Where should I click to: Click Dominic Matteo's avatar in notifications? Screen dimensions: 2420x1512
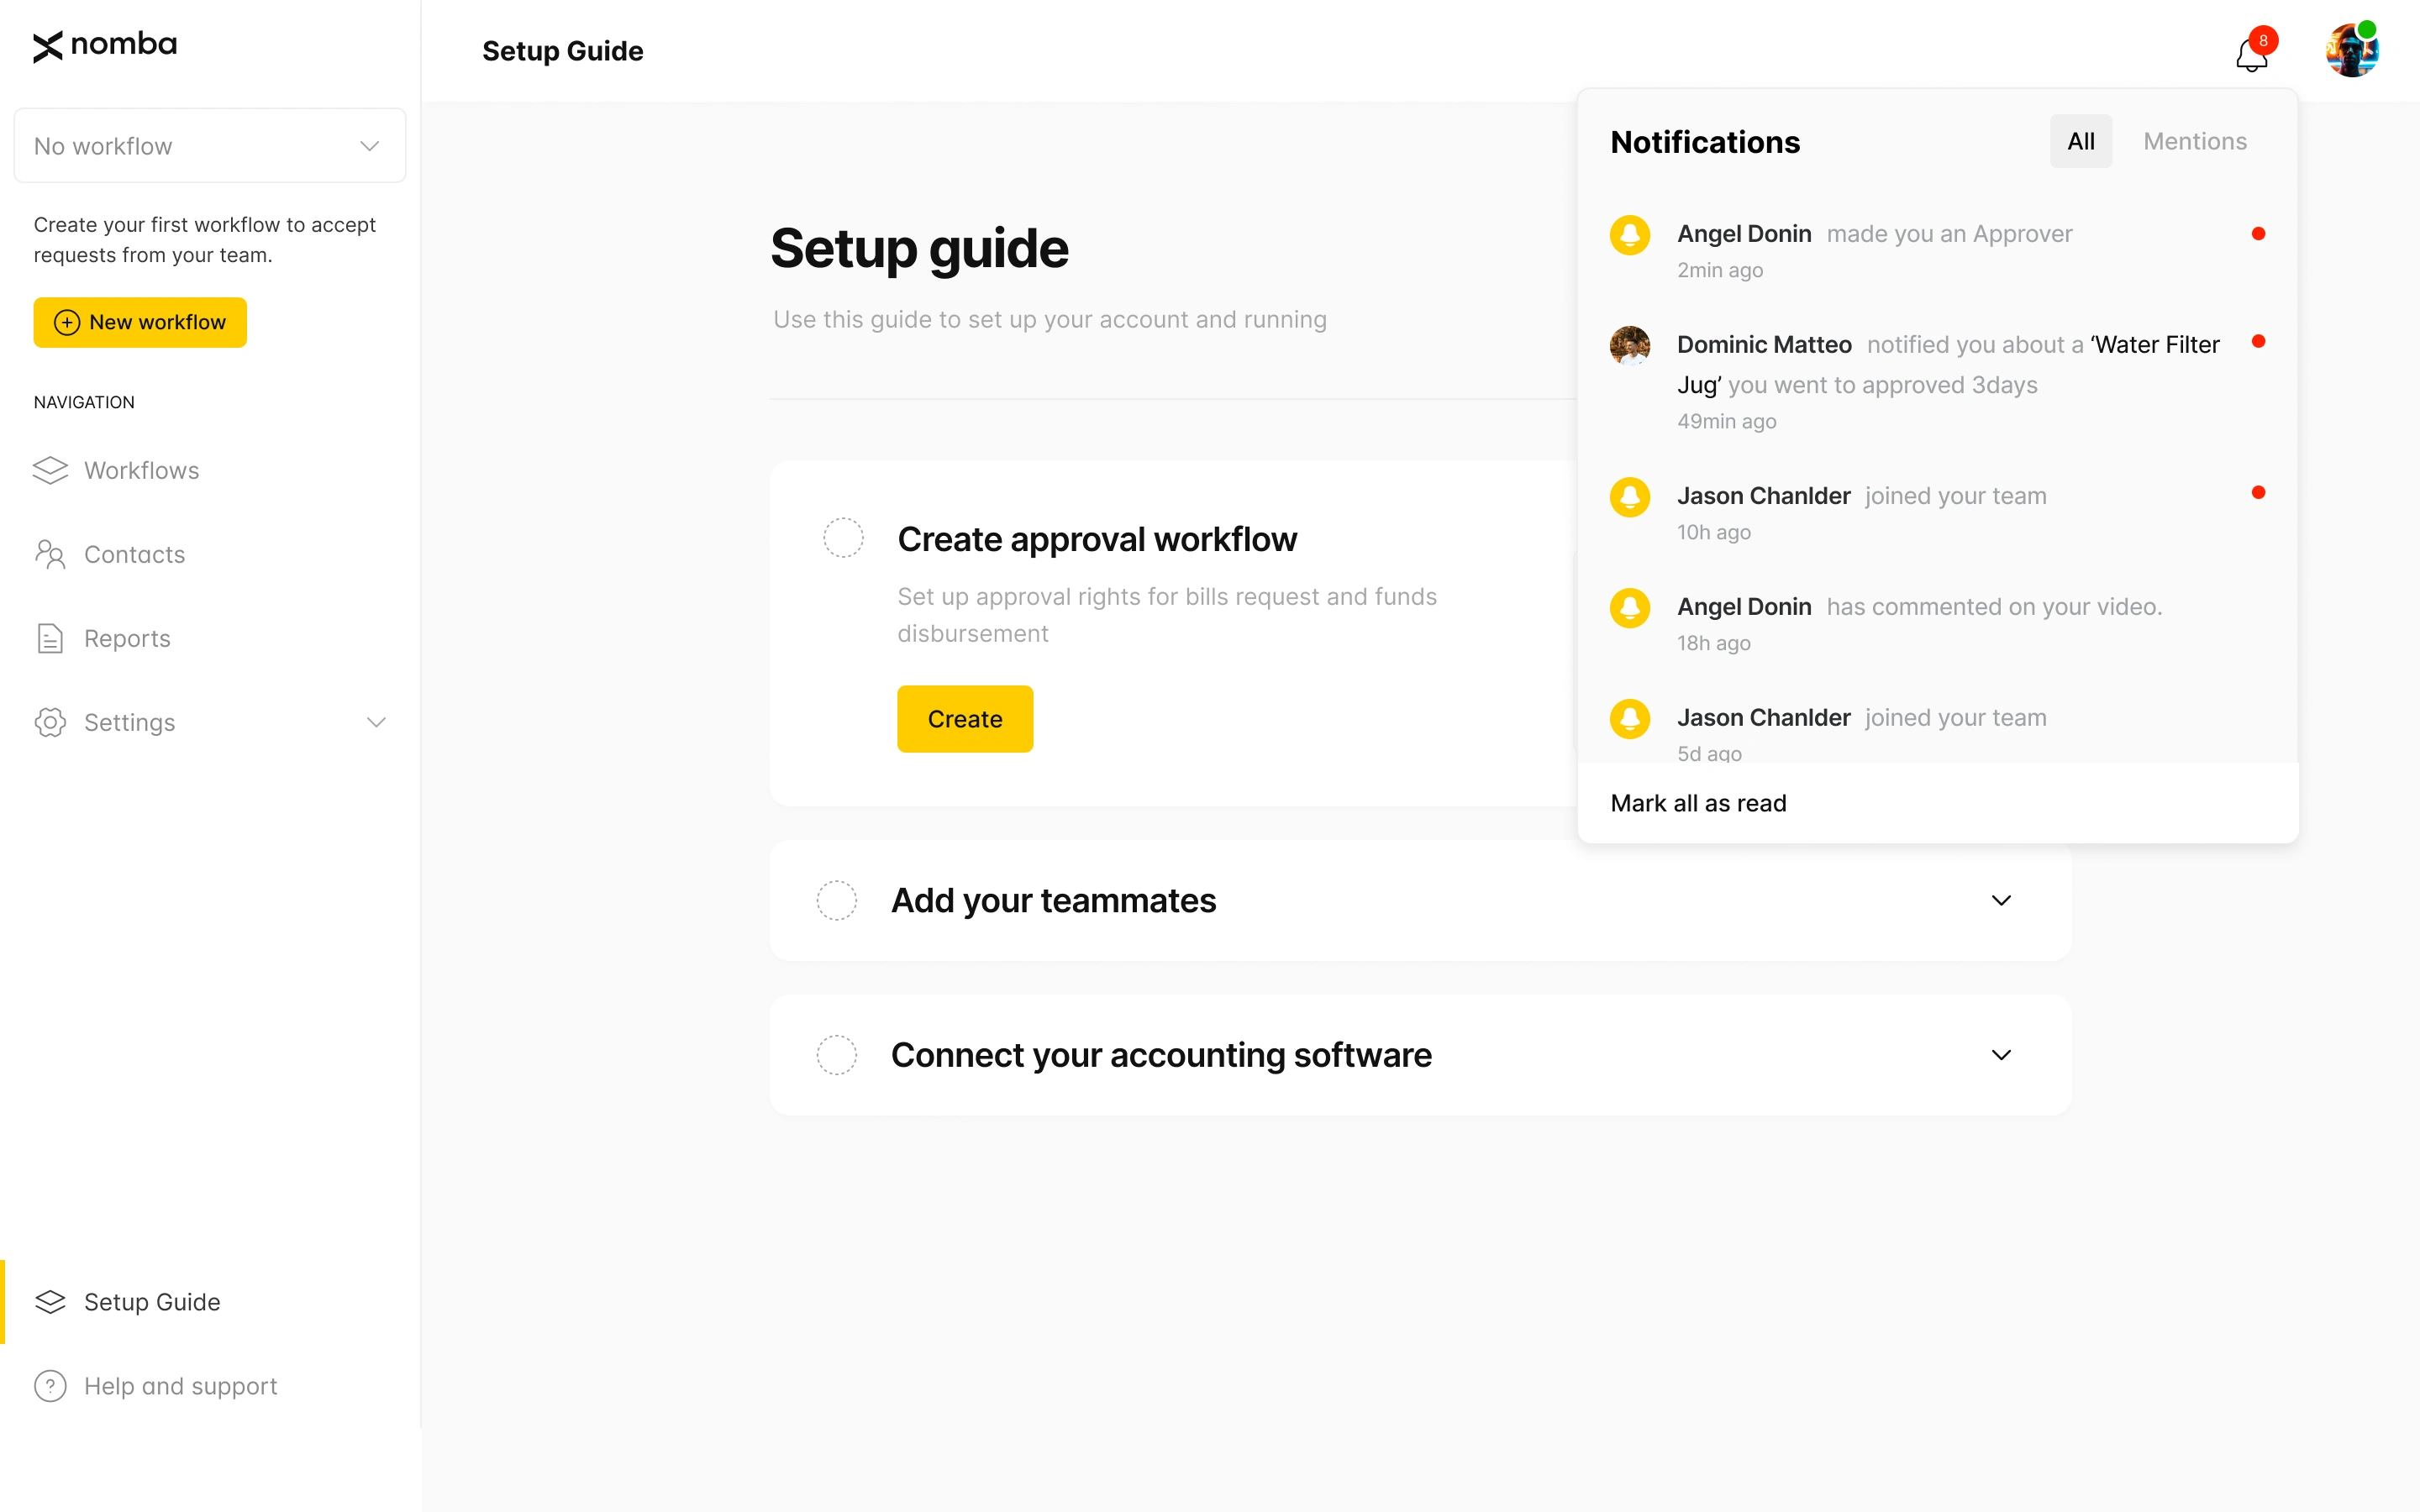1630,346
